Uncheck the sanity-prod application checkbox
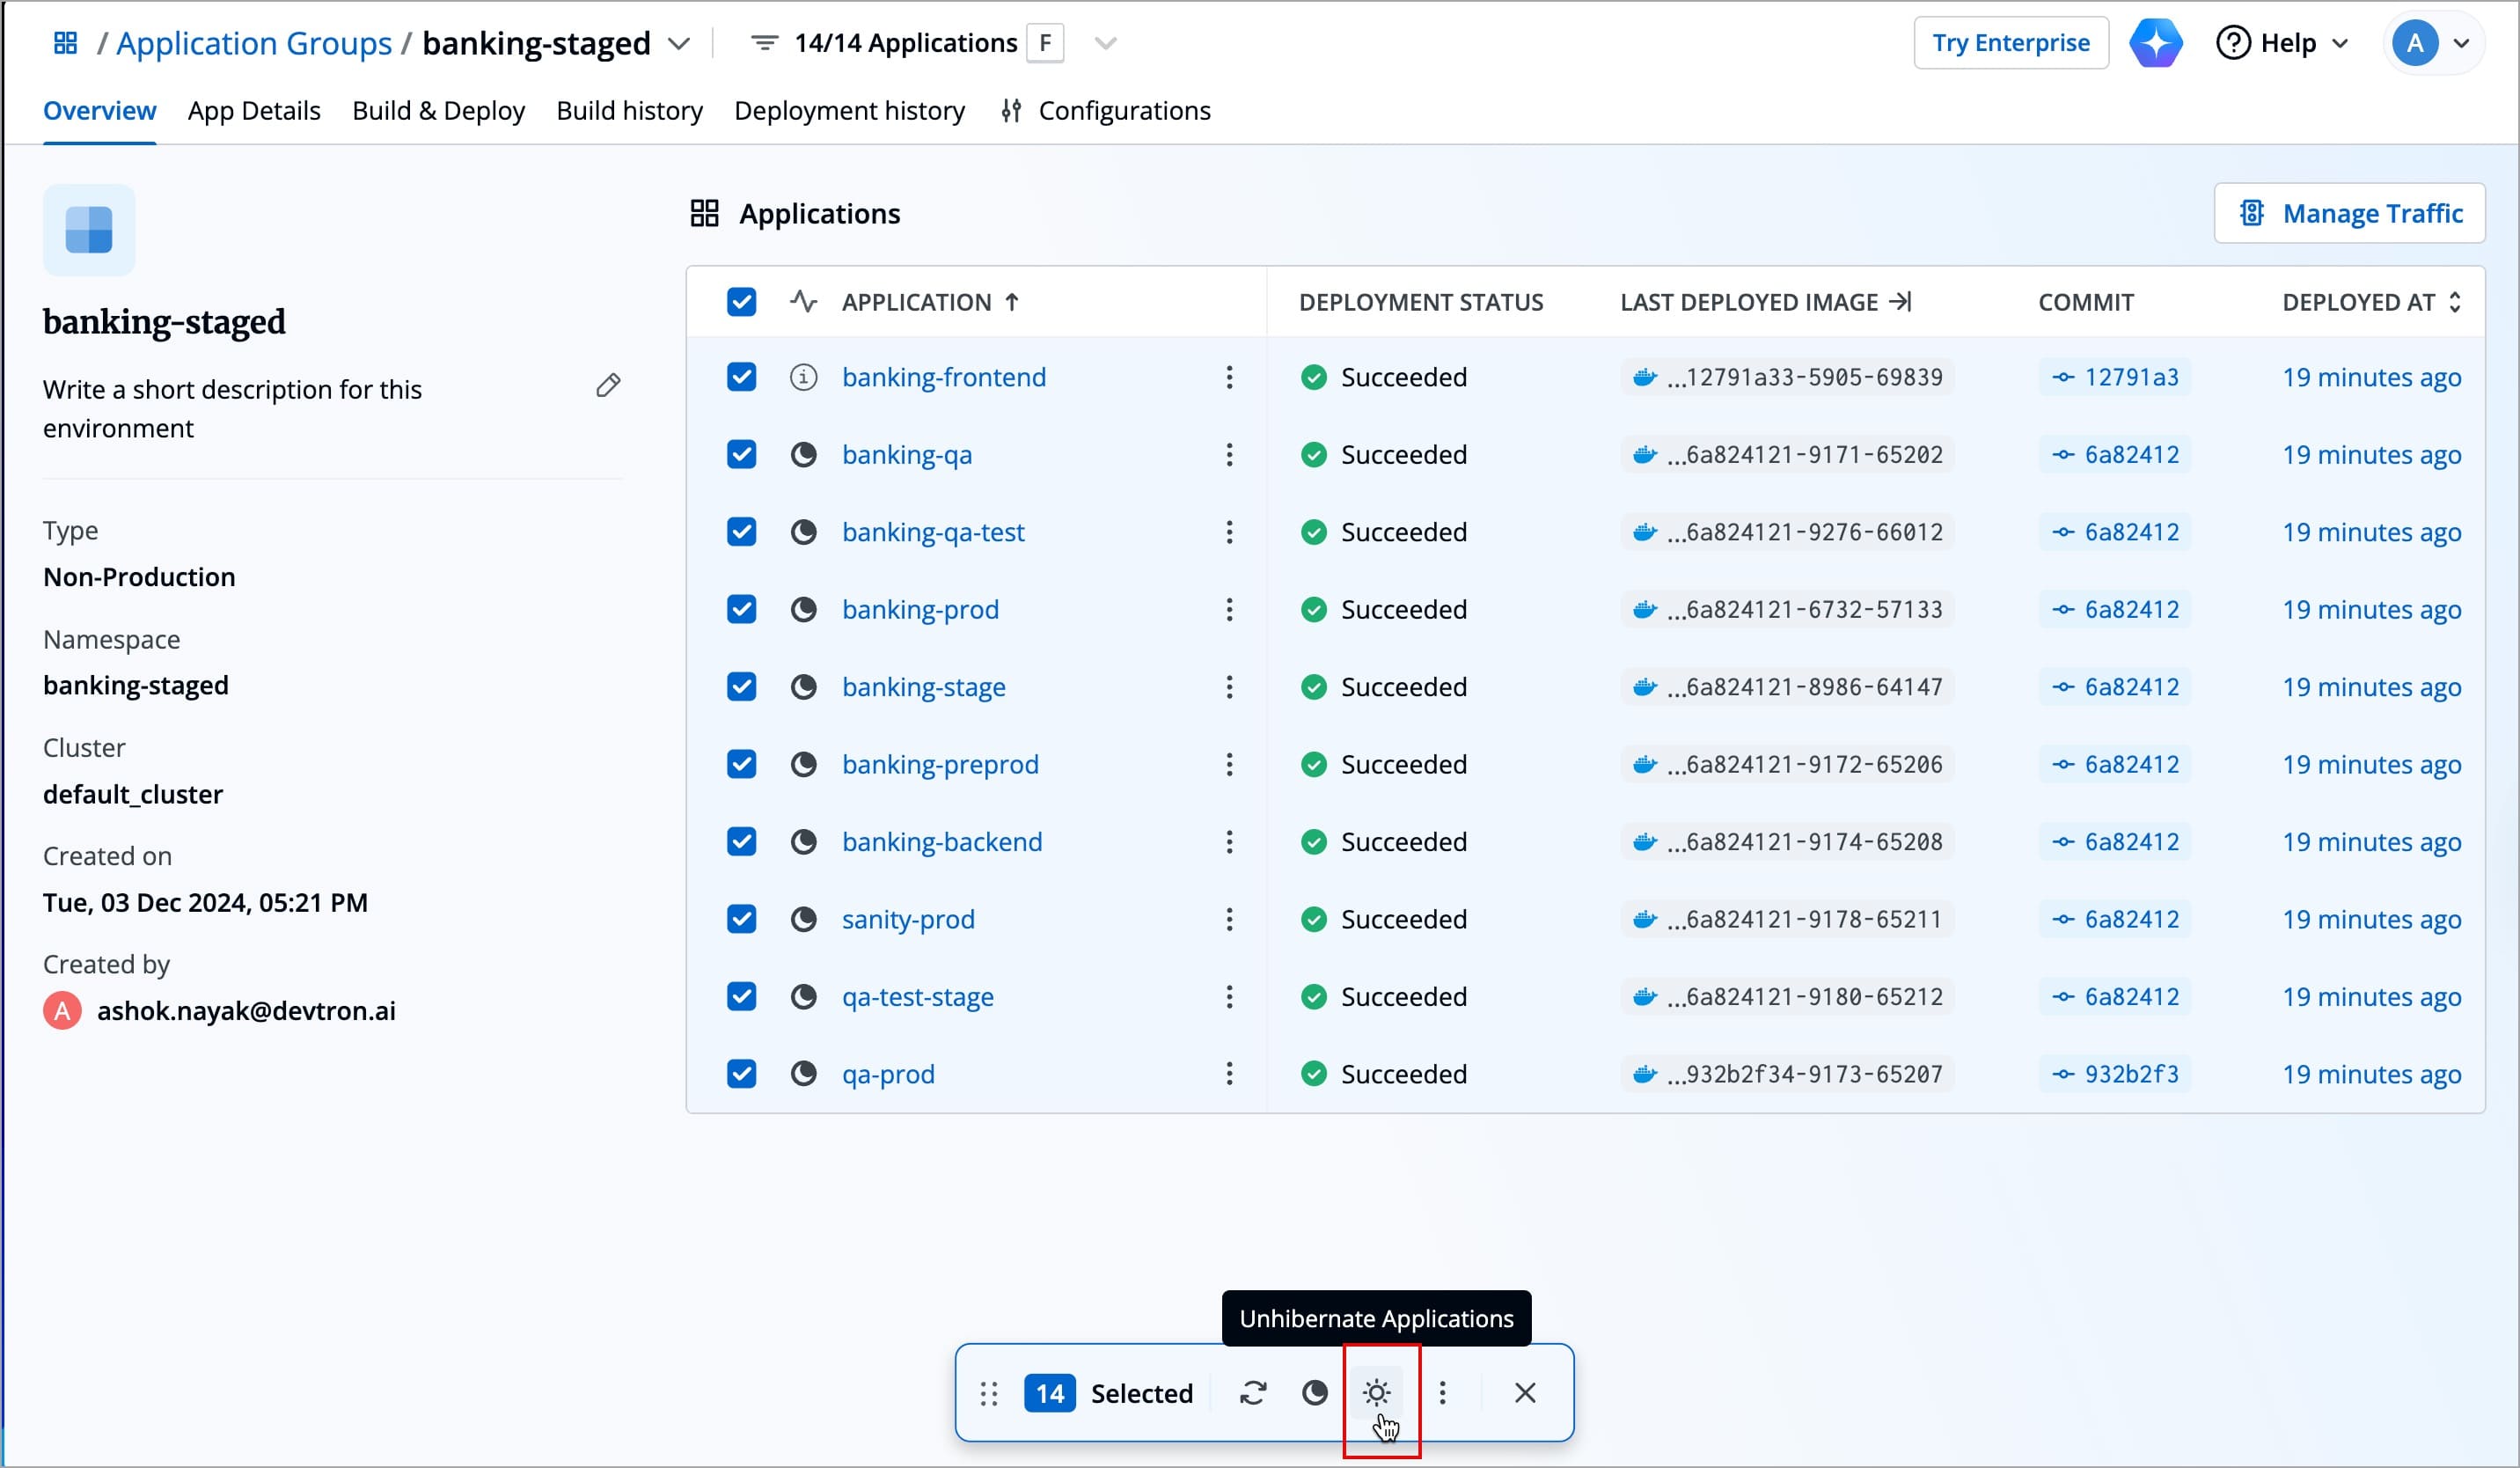 741,919
